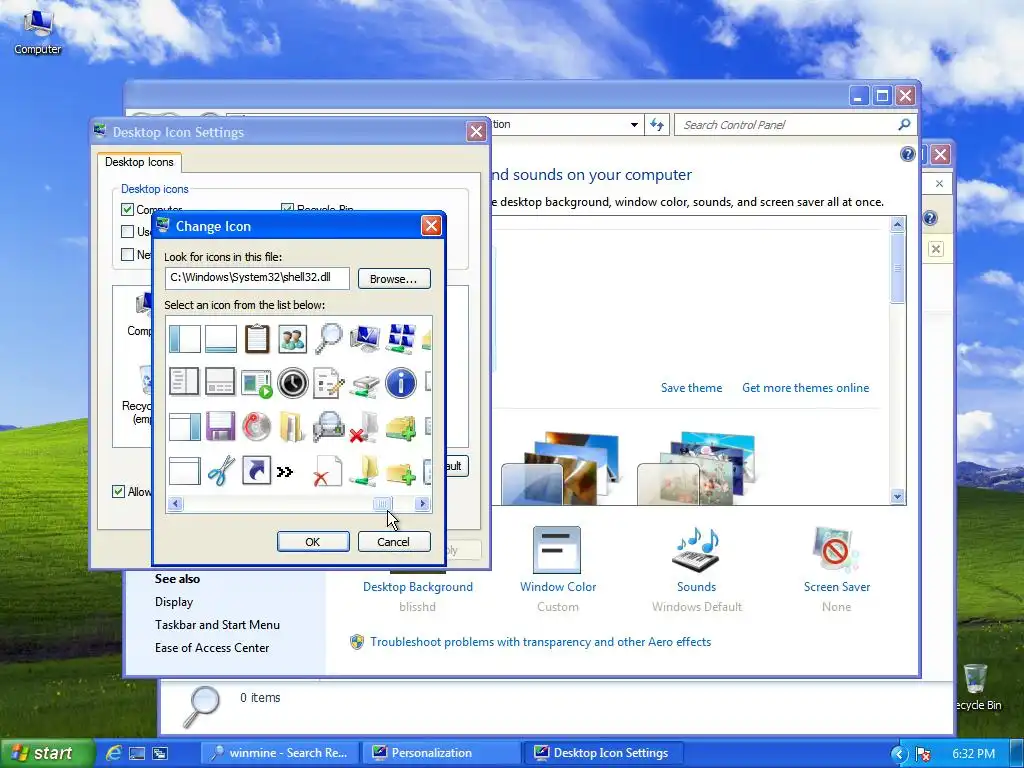Open Get more themes online link
The height and width of the screenshot is (768, 1024).
805,388
